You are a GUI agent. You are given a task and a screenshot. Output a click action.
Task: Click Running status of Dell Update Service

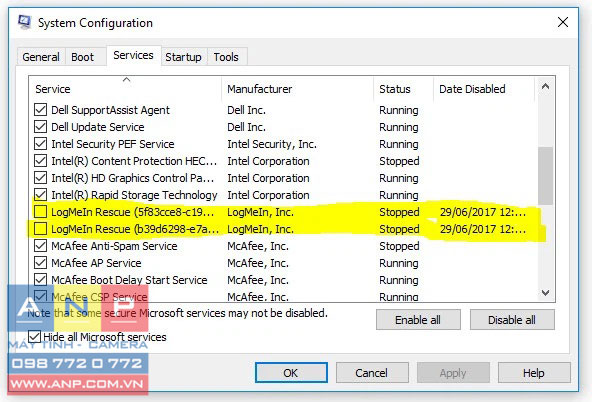point(399,127)
